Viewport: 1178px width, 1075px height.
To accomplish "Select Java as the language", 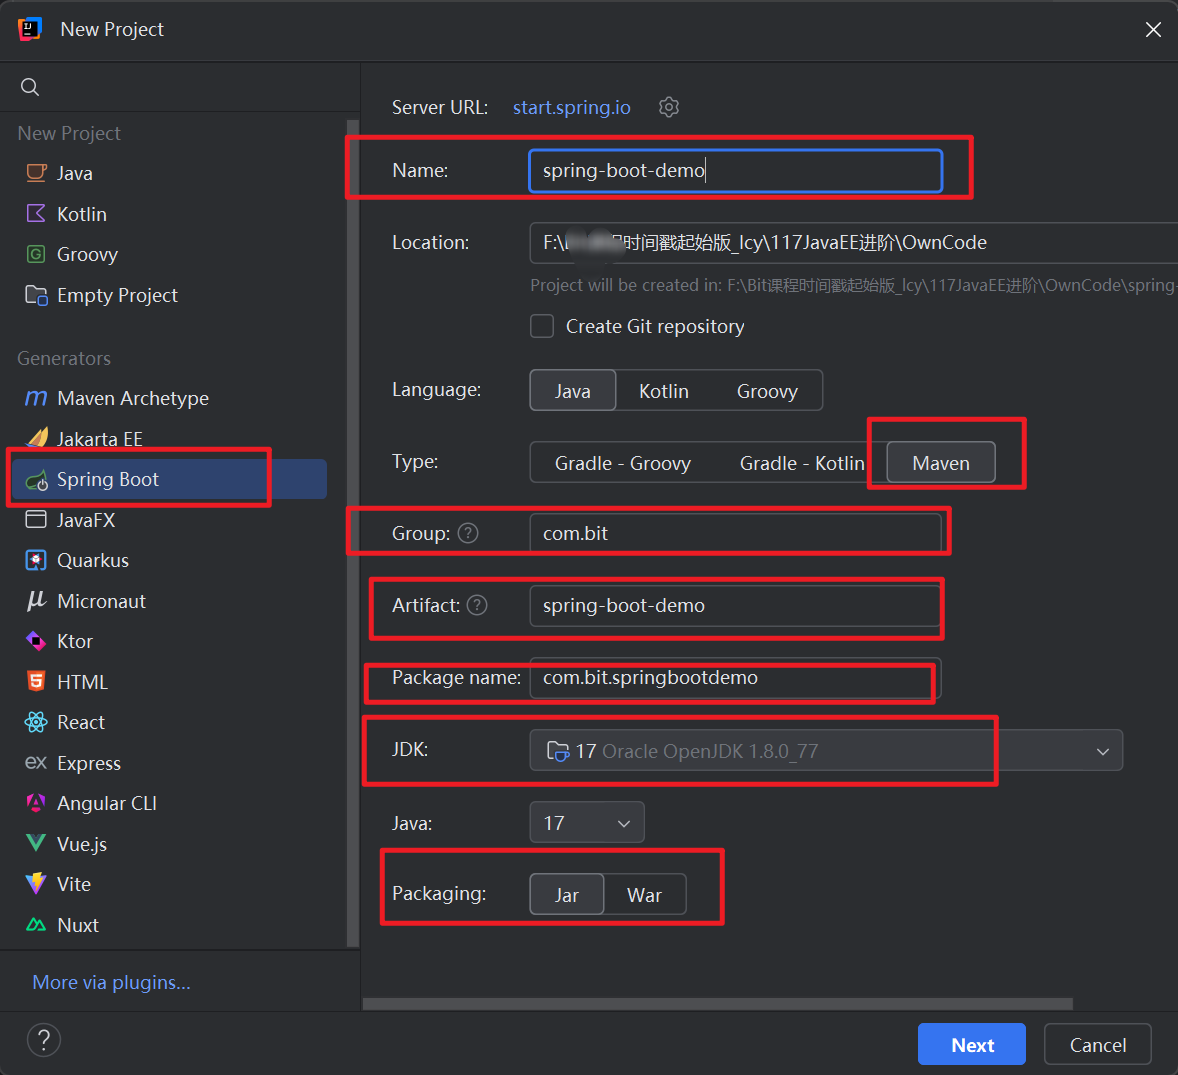I will point(572,391).
